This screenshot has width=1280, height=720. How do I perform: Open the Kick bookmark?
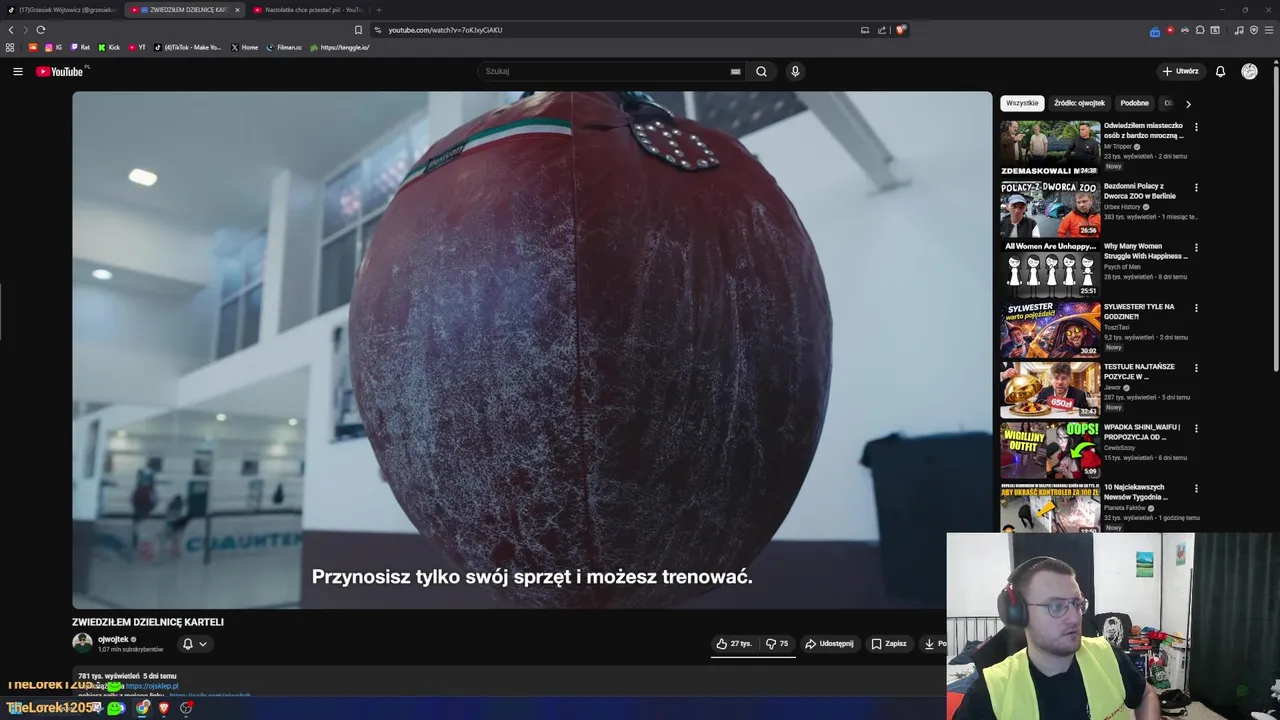tap(108, 47)
